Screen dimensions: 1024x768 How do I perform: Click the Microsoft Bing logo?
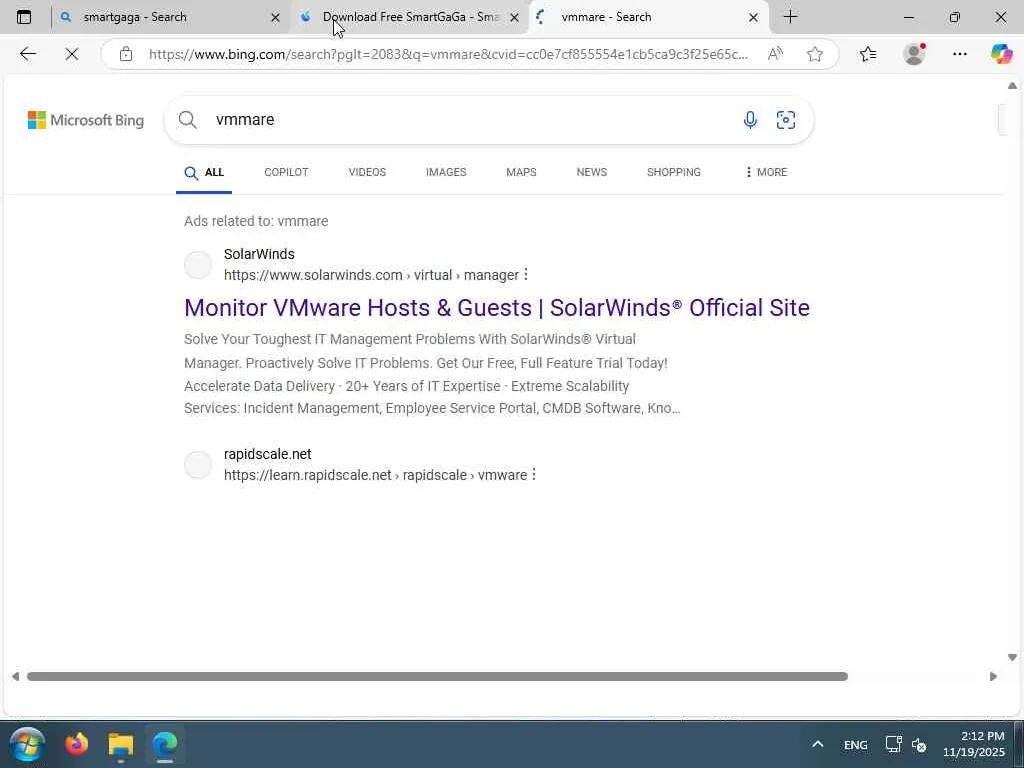[86, 120]
